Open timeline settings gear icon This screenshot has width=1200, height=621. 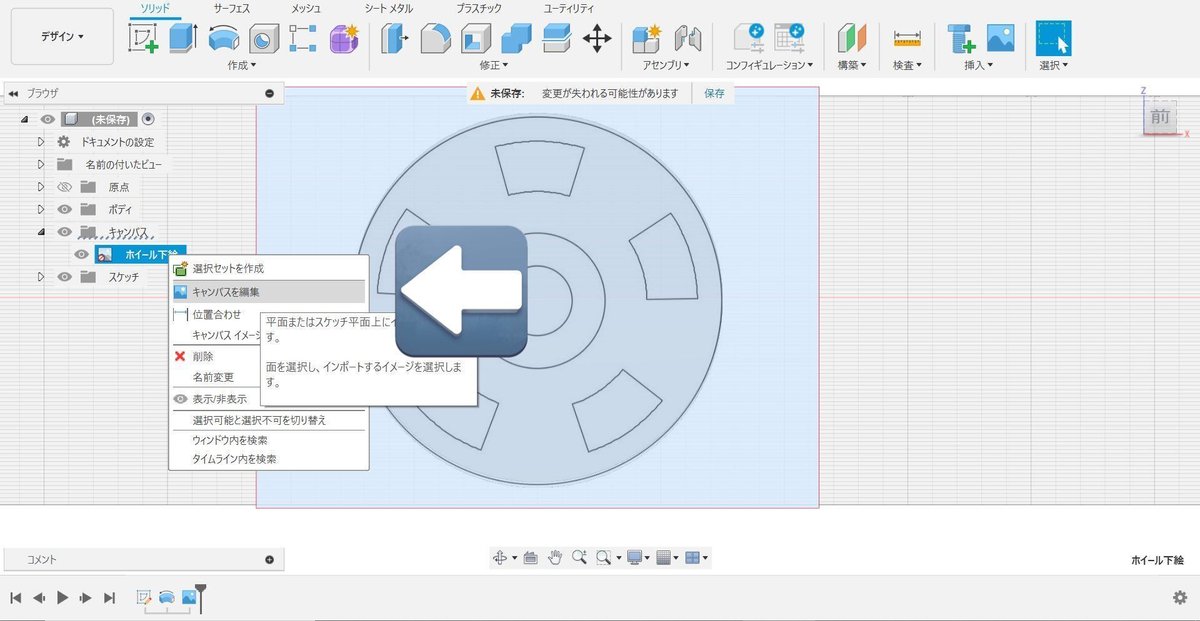[1180, 597]
